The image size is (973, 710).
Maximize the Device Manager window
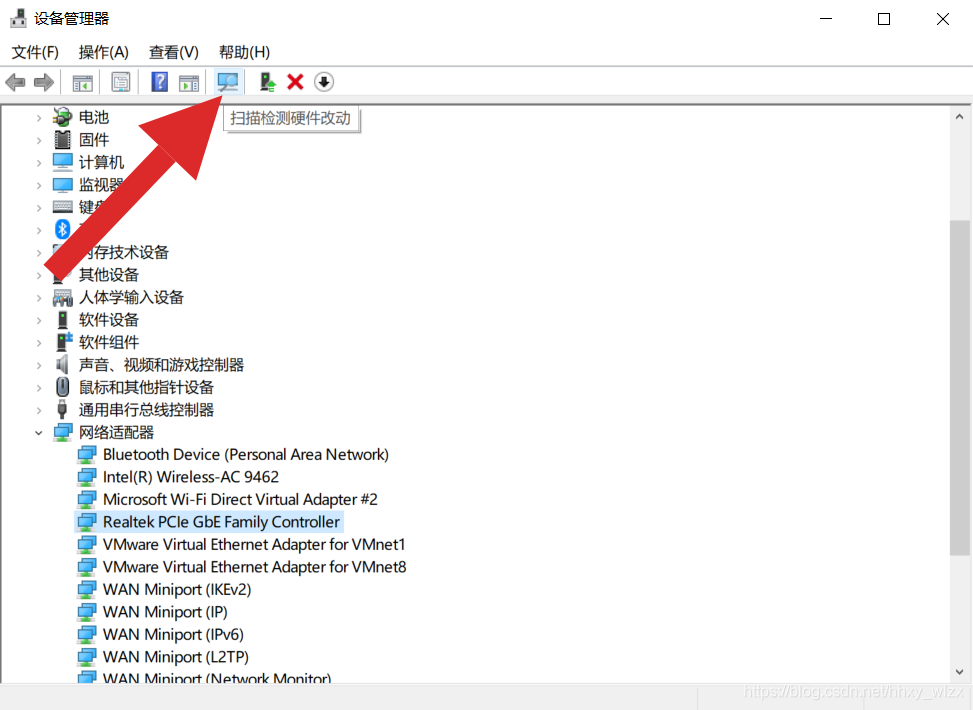point(884,19)
